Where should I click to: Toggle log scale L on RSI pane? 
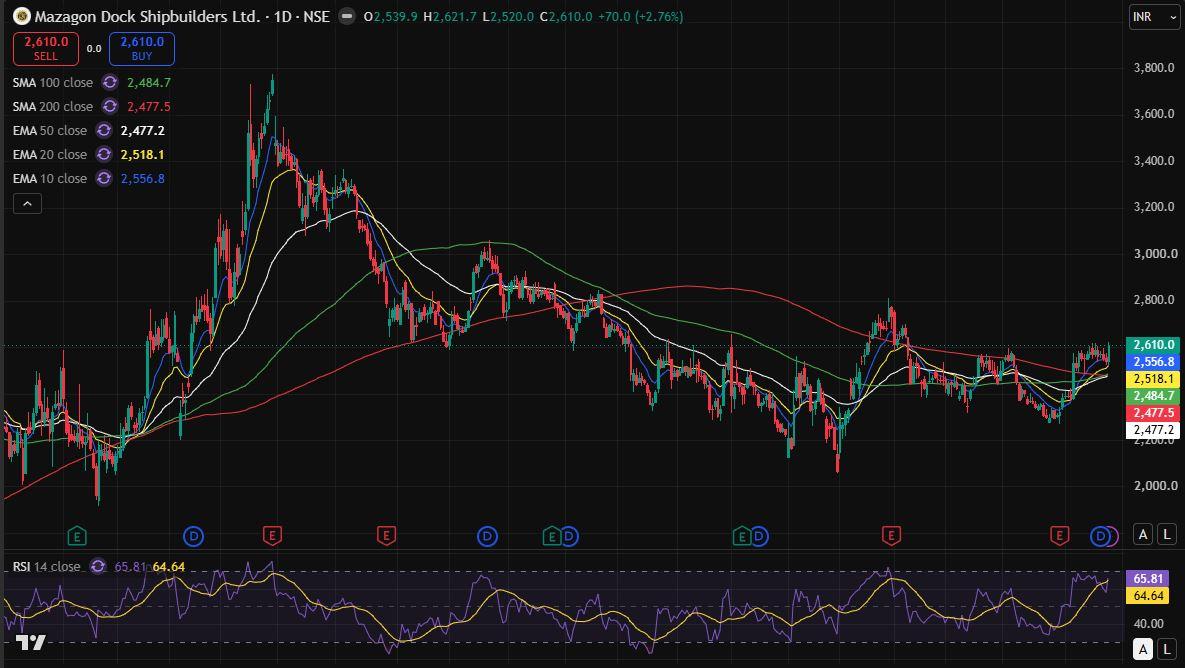coord(1167,648)
